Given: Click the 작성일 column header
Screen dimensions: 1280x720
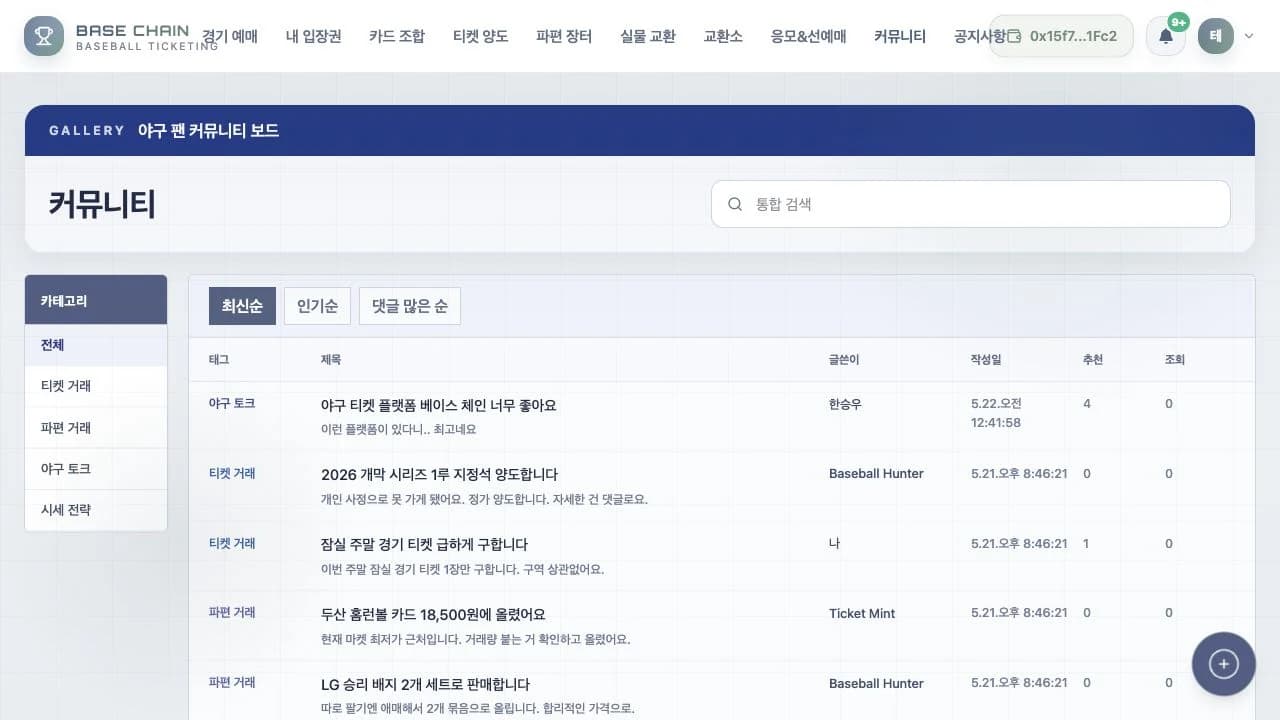Looking at the screenshot, I should [985, 359].
